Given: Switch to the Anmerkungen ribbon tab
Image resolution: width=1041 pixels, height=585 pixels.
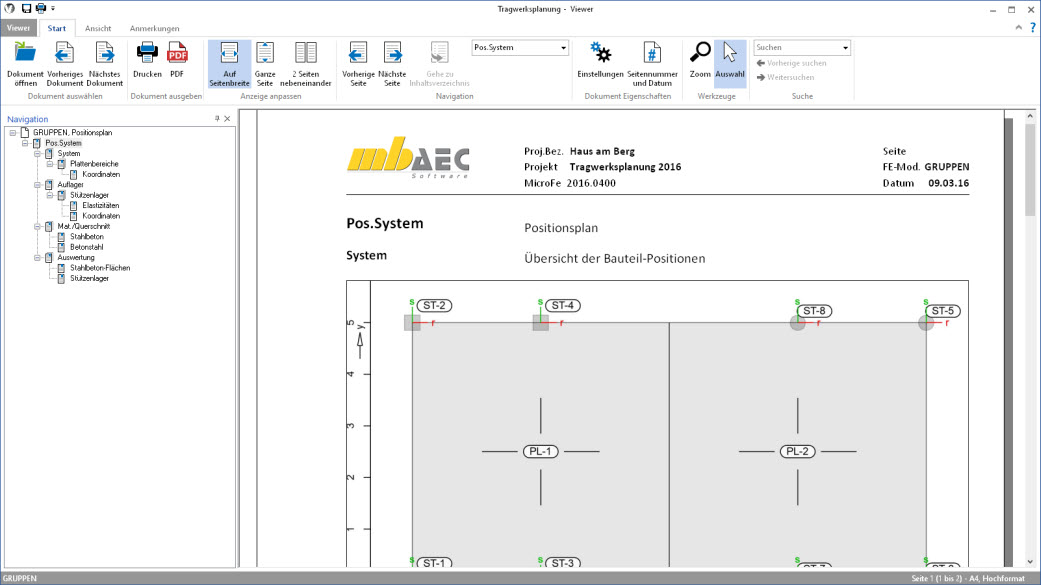Looking at the screenshot, I should pos(154,28).
